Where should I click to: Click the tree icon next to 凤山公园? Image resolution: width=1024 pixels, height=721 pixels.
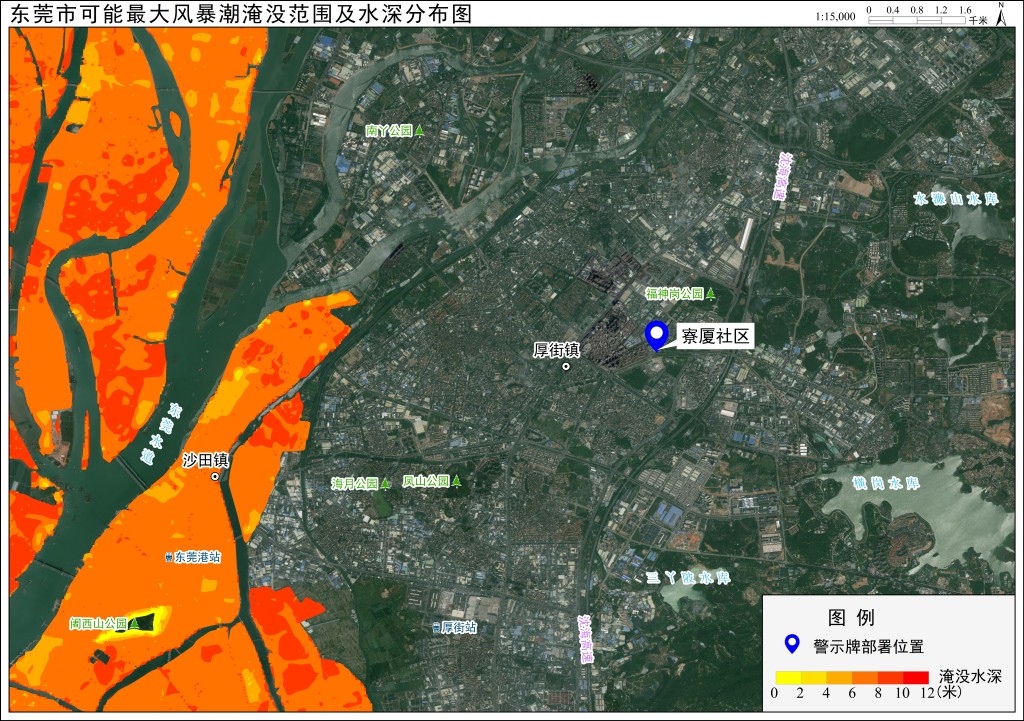[x=456, y=481]
